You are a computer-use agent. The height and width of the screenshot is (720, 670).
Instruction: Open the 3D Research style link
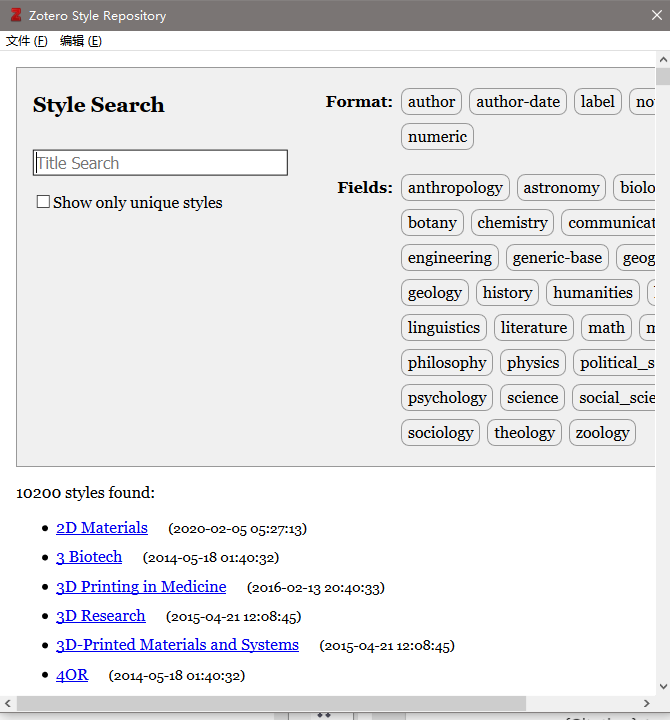point(101,615)
